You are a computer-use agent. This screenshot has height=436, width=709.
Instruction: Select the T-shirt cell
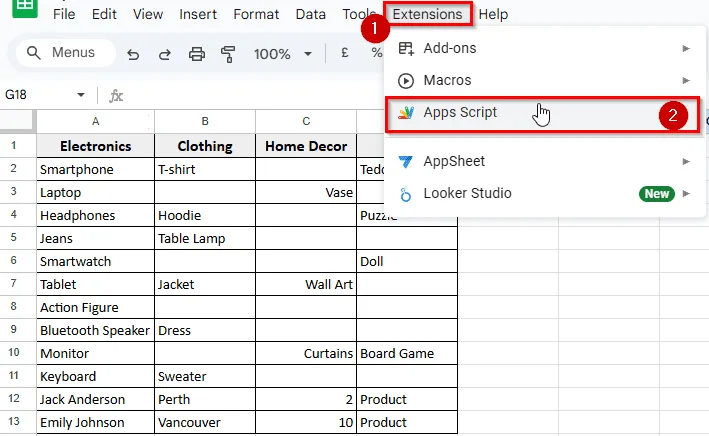(x=205, y=169)
